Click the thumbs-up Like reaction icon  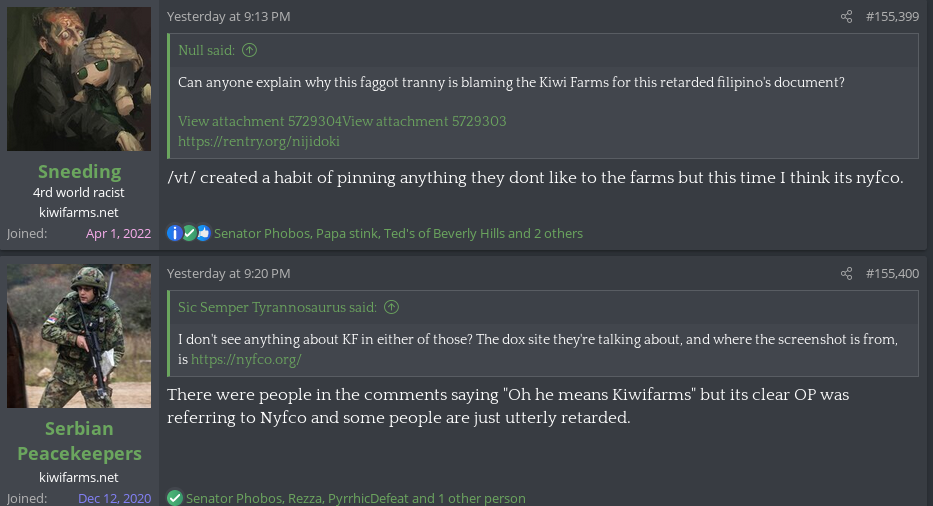[x=203, y=233]
